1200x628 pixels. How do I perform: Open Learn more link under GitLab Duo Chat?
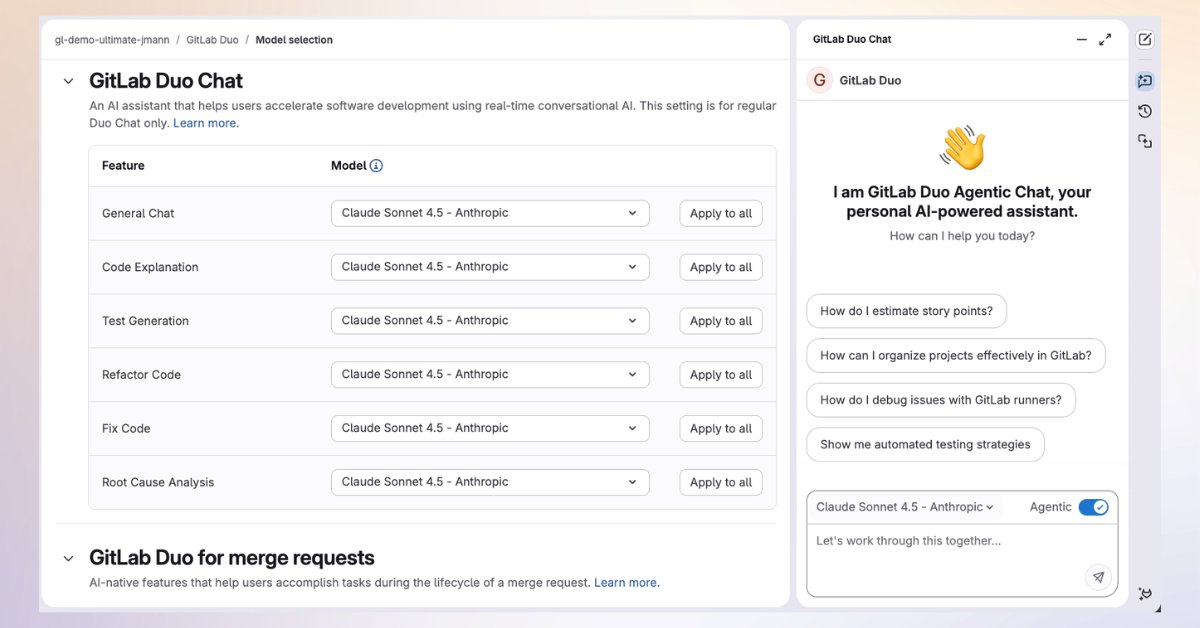click(x=205, y=123)
